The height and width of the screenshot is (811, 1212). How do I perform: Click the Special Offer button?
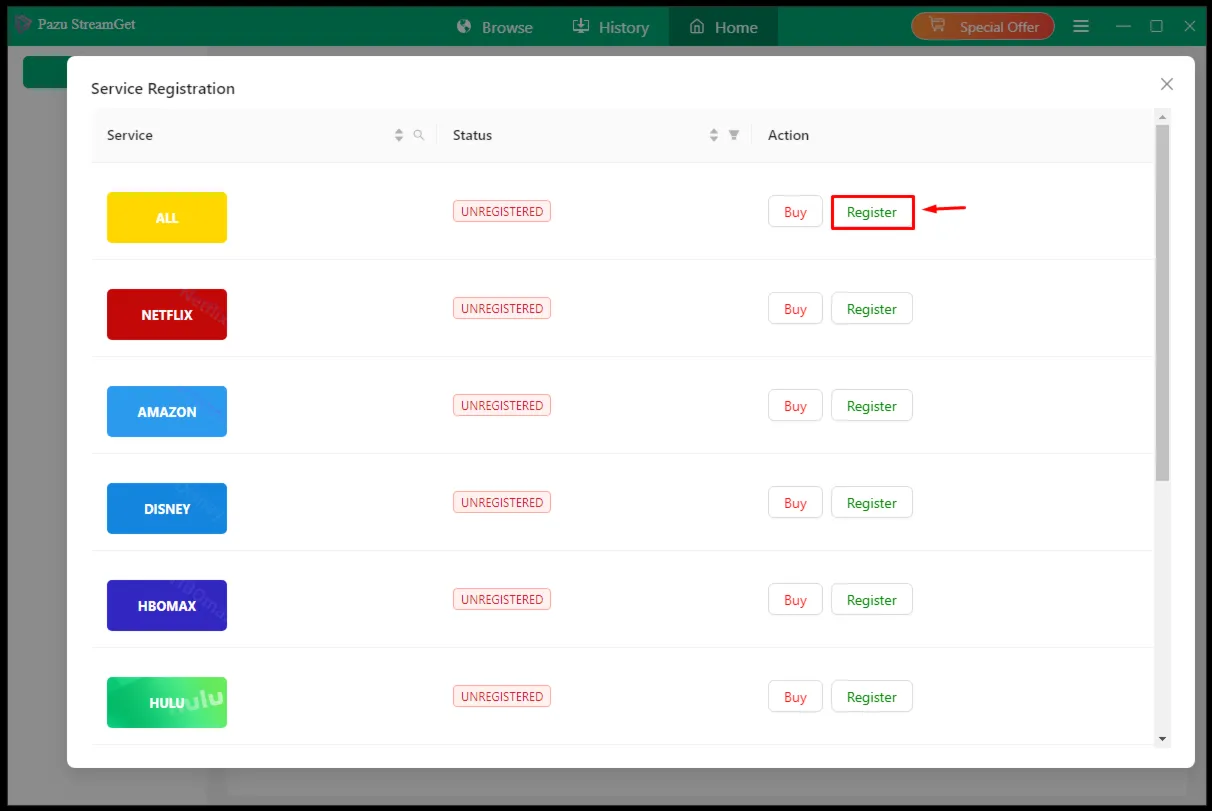pyautogui.click(x=983, y=27)
